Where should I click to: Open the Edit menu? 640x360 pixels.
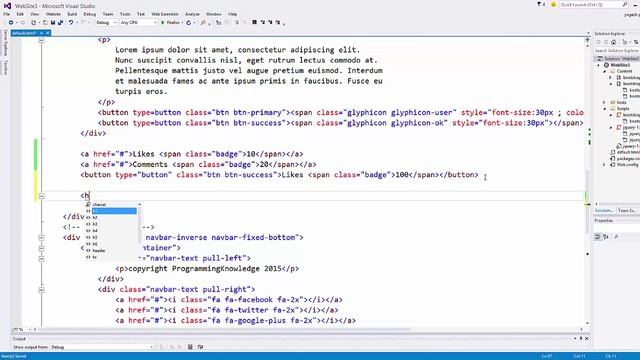click(x=20, y=14)
